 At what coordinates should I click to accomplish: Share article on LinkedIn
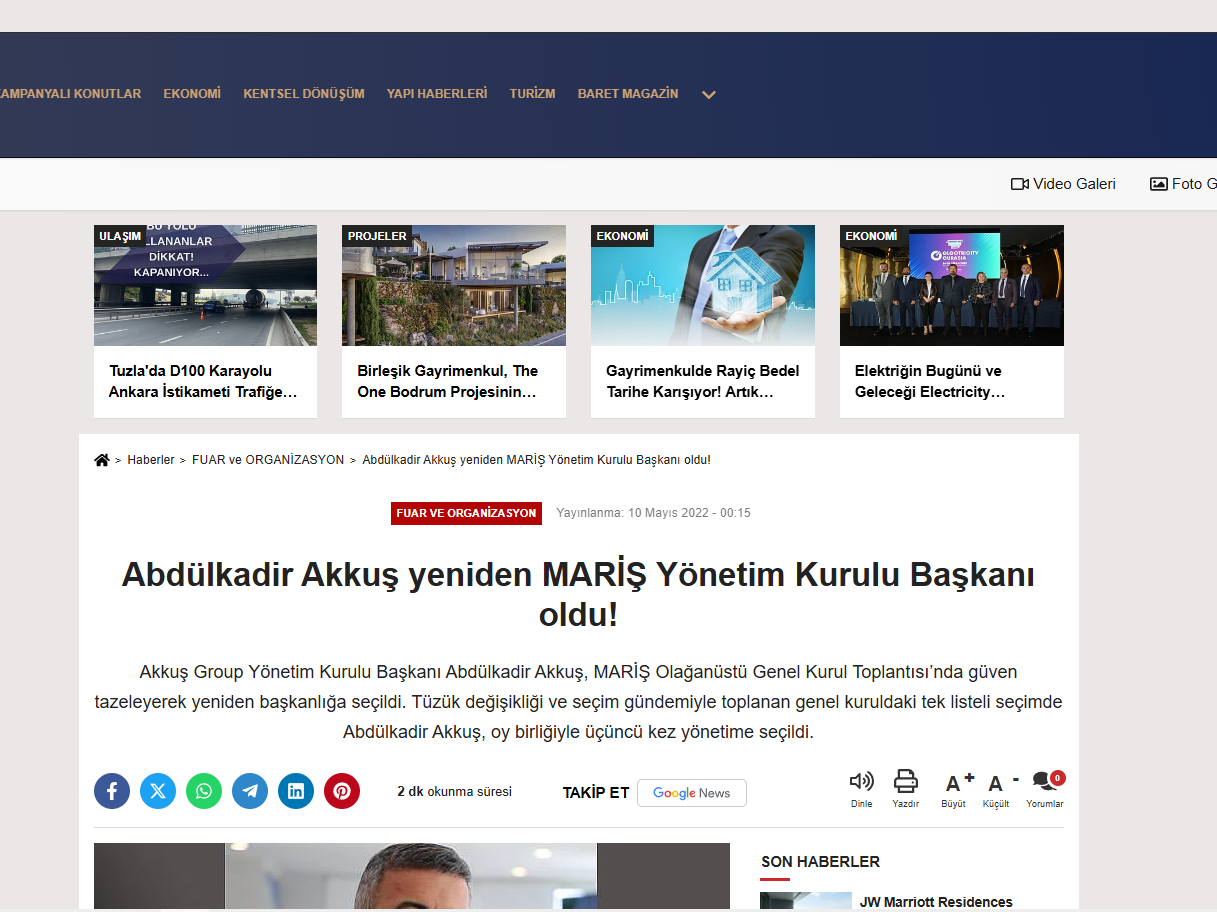[x=296, y=791]
